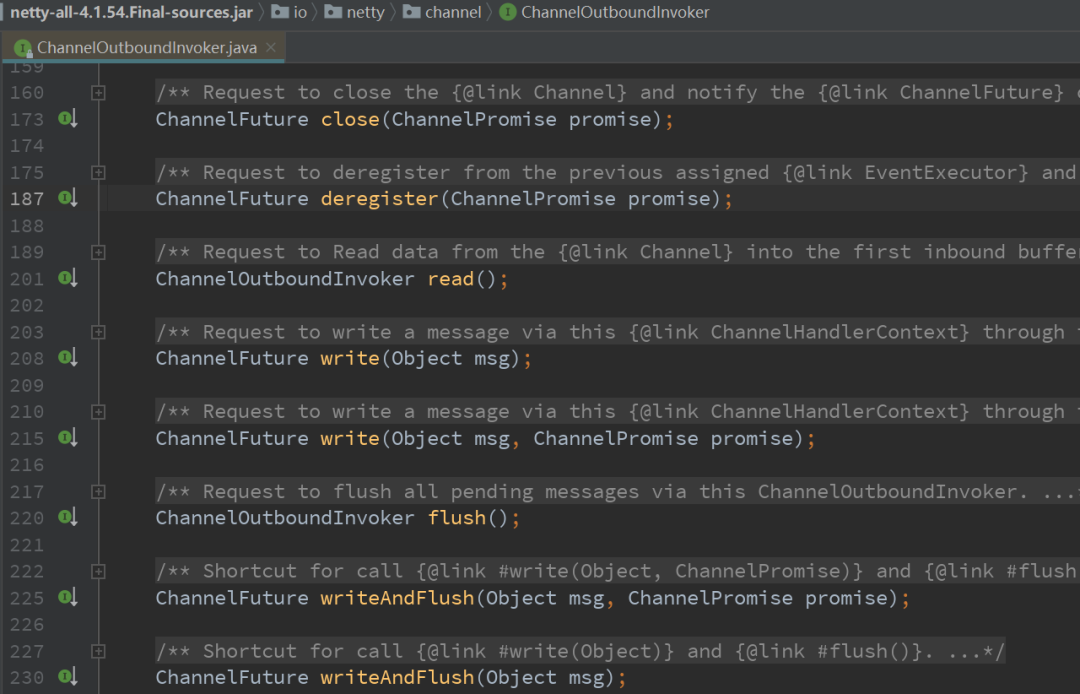Click ChannelOutboundInvoker return type on line 220

pyautogui.click(x=285, y=518)
